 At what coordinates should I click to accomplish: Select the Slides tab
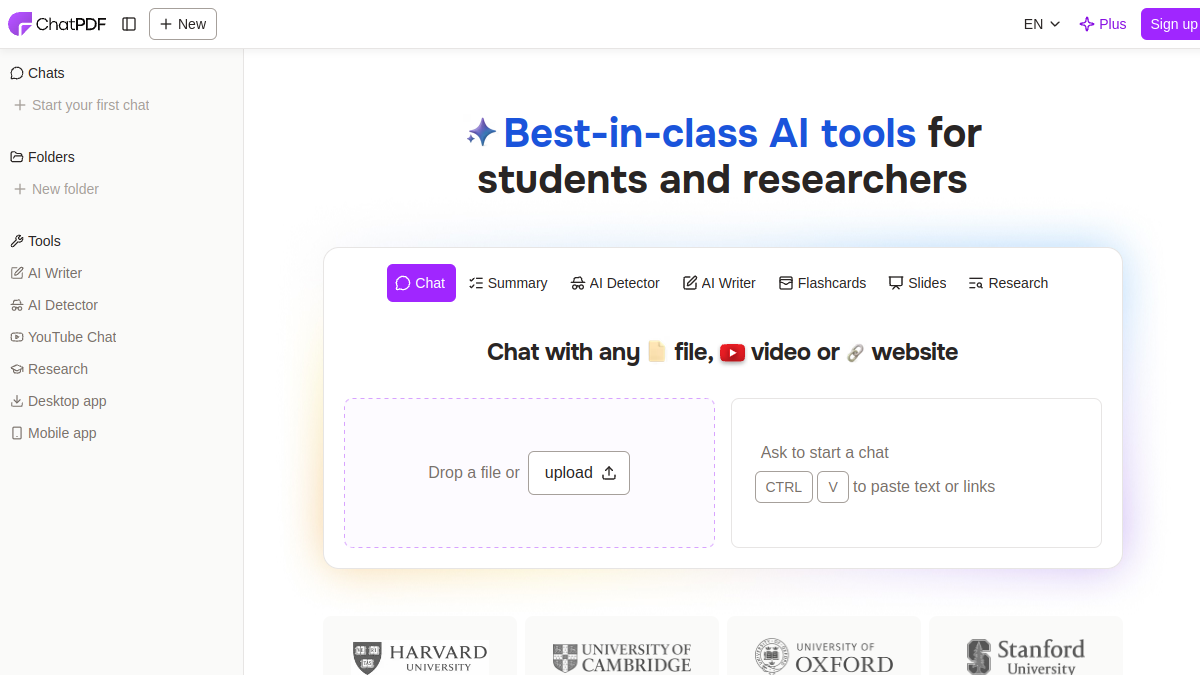click(917, 283)
